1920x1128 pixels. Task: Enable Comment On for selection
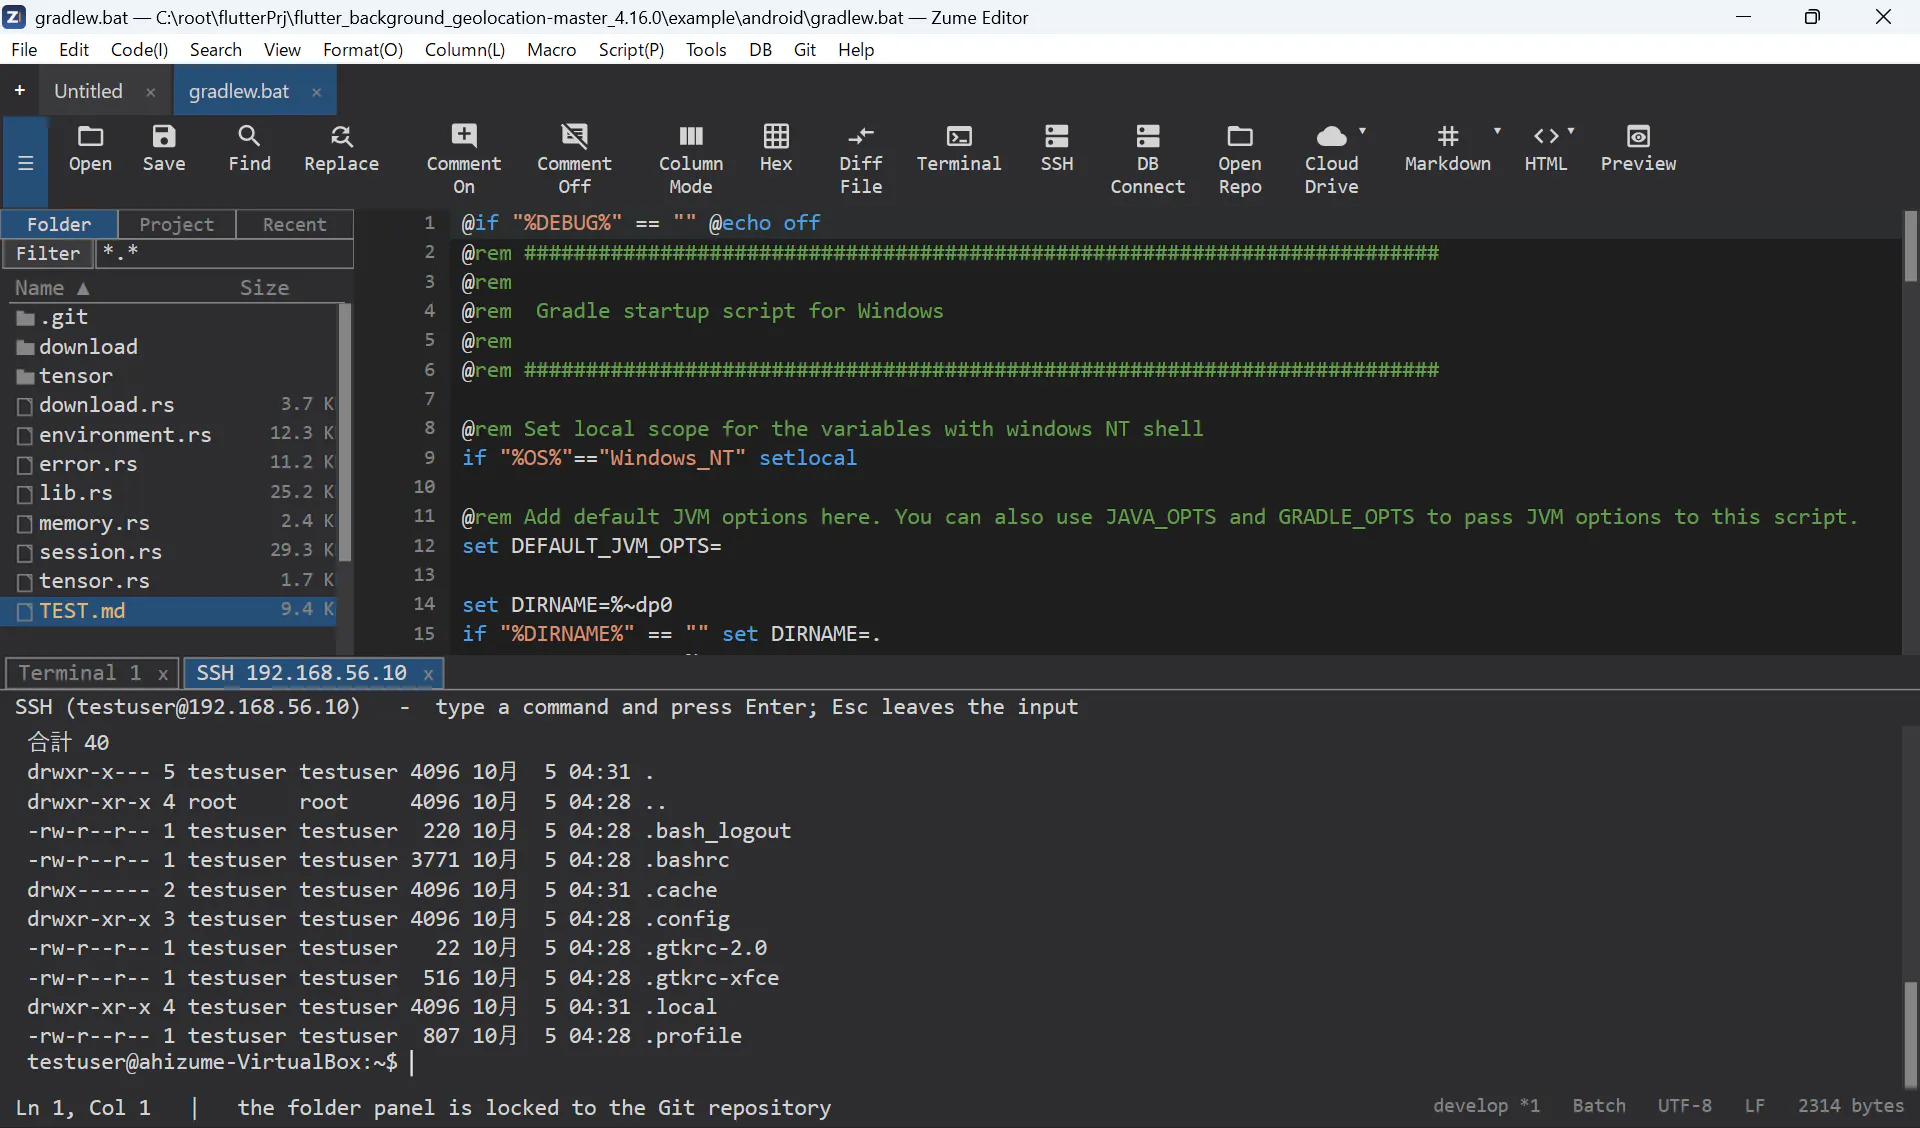pos(464,160)
